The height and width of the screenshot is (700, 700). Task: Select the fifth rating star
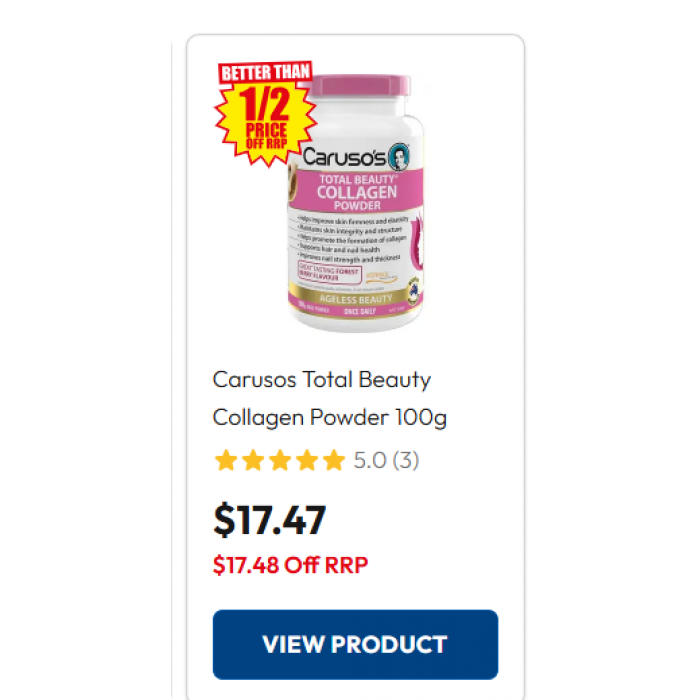(334, 460)
